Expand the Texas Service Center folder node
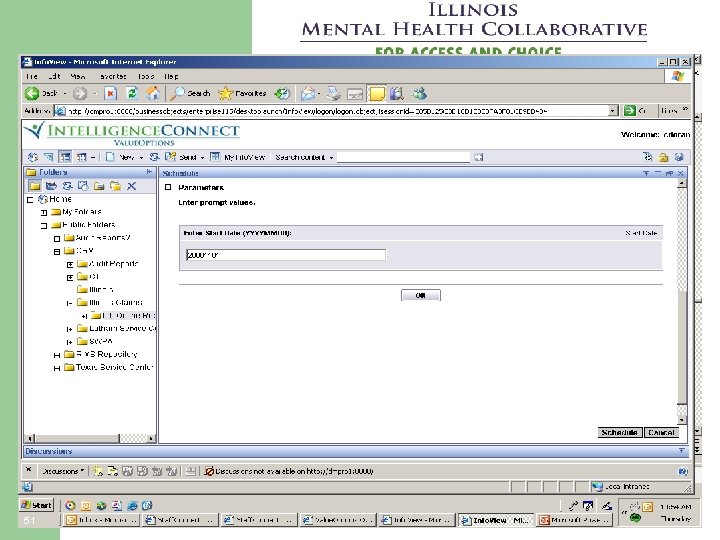The width and height of the screenshot is (720, 540). coord(57,368)
